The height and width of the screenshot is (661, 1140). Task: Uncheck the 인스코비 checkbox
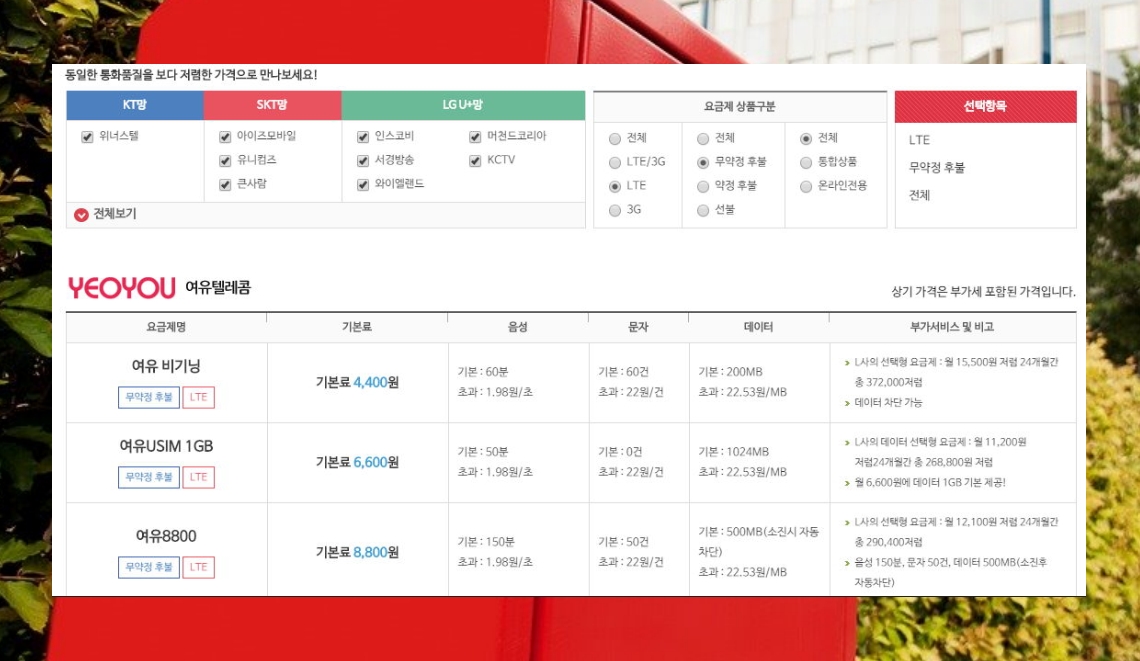pyautogui.click(x=363, y=137)
